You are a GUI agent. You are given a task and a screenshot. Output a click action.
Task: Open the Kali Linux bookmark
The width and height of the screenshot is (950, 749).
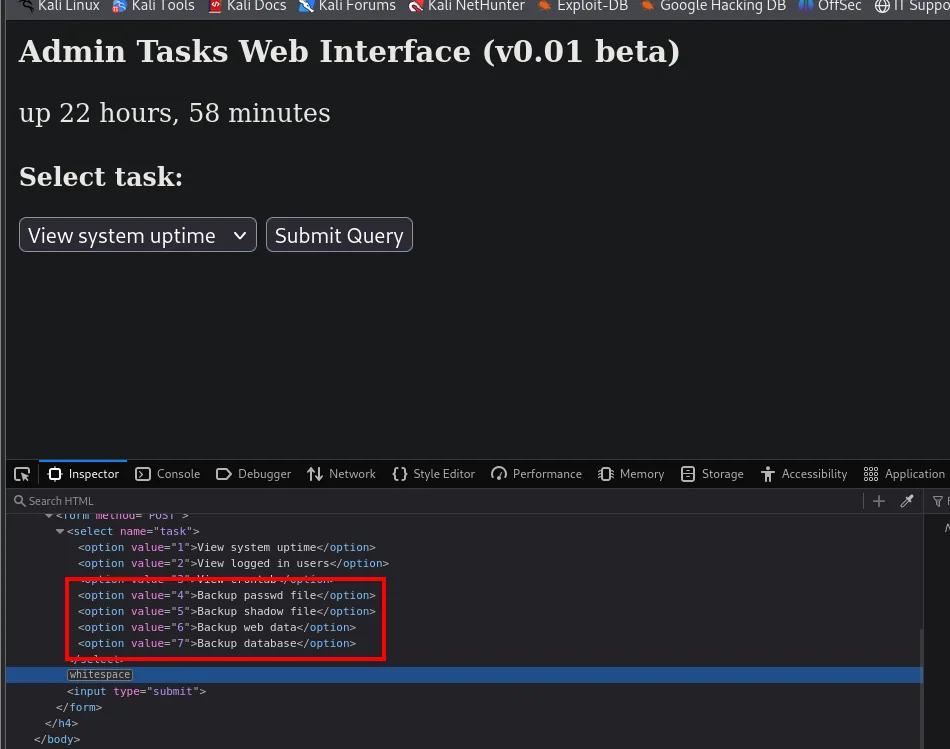(59, 6)
